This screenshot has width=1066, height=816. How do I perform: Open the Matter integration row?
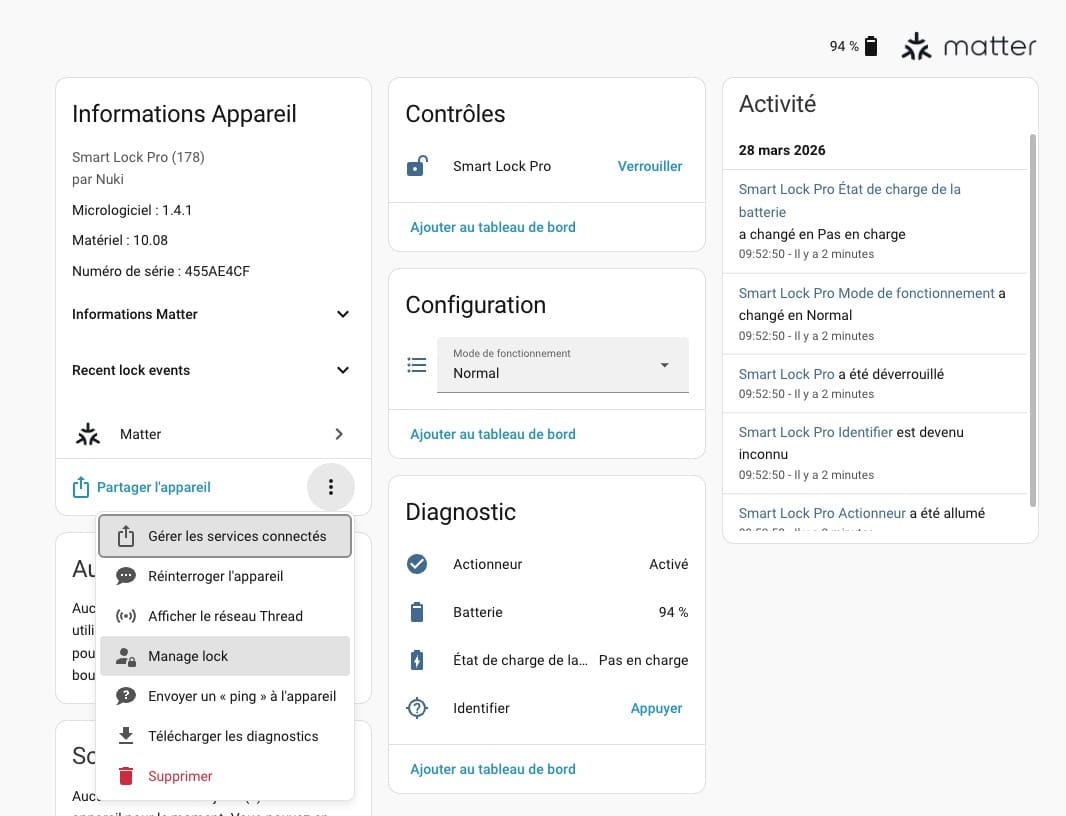tap(212, 434)
